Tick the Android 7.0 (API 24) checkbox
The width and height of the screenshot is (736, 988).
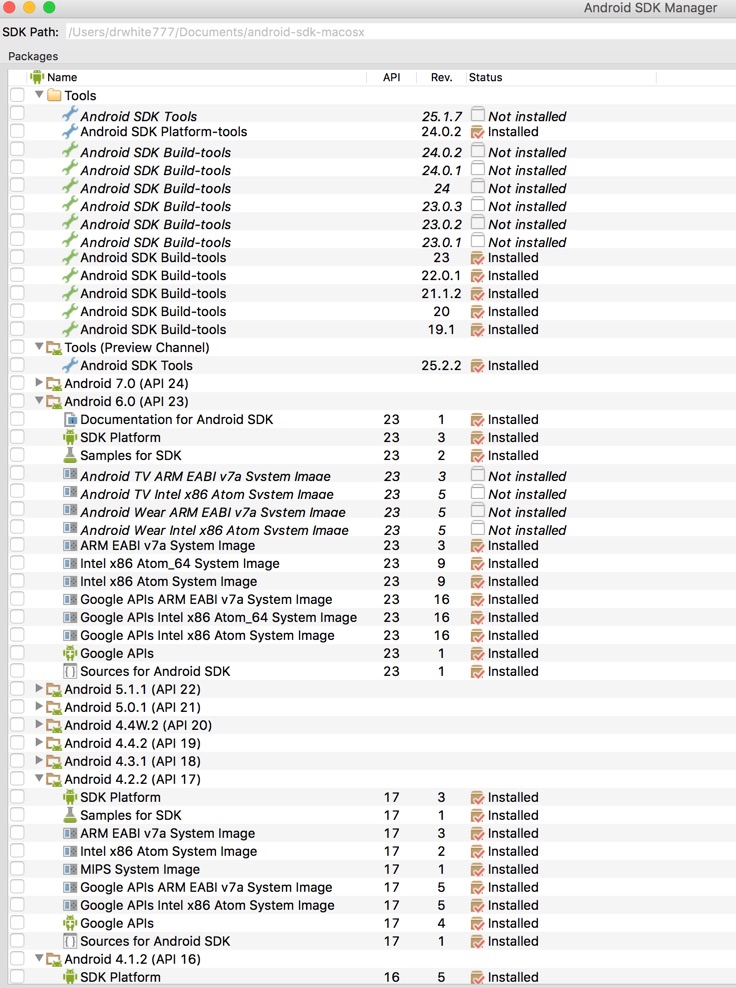[x=17, y=383]
